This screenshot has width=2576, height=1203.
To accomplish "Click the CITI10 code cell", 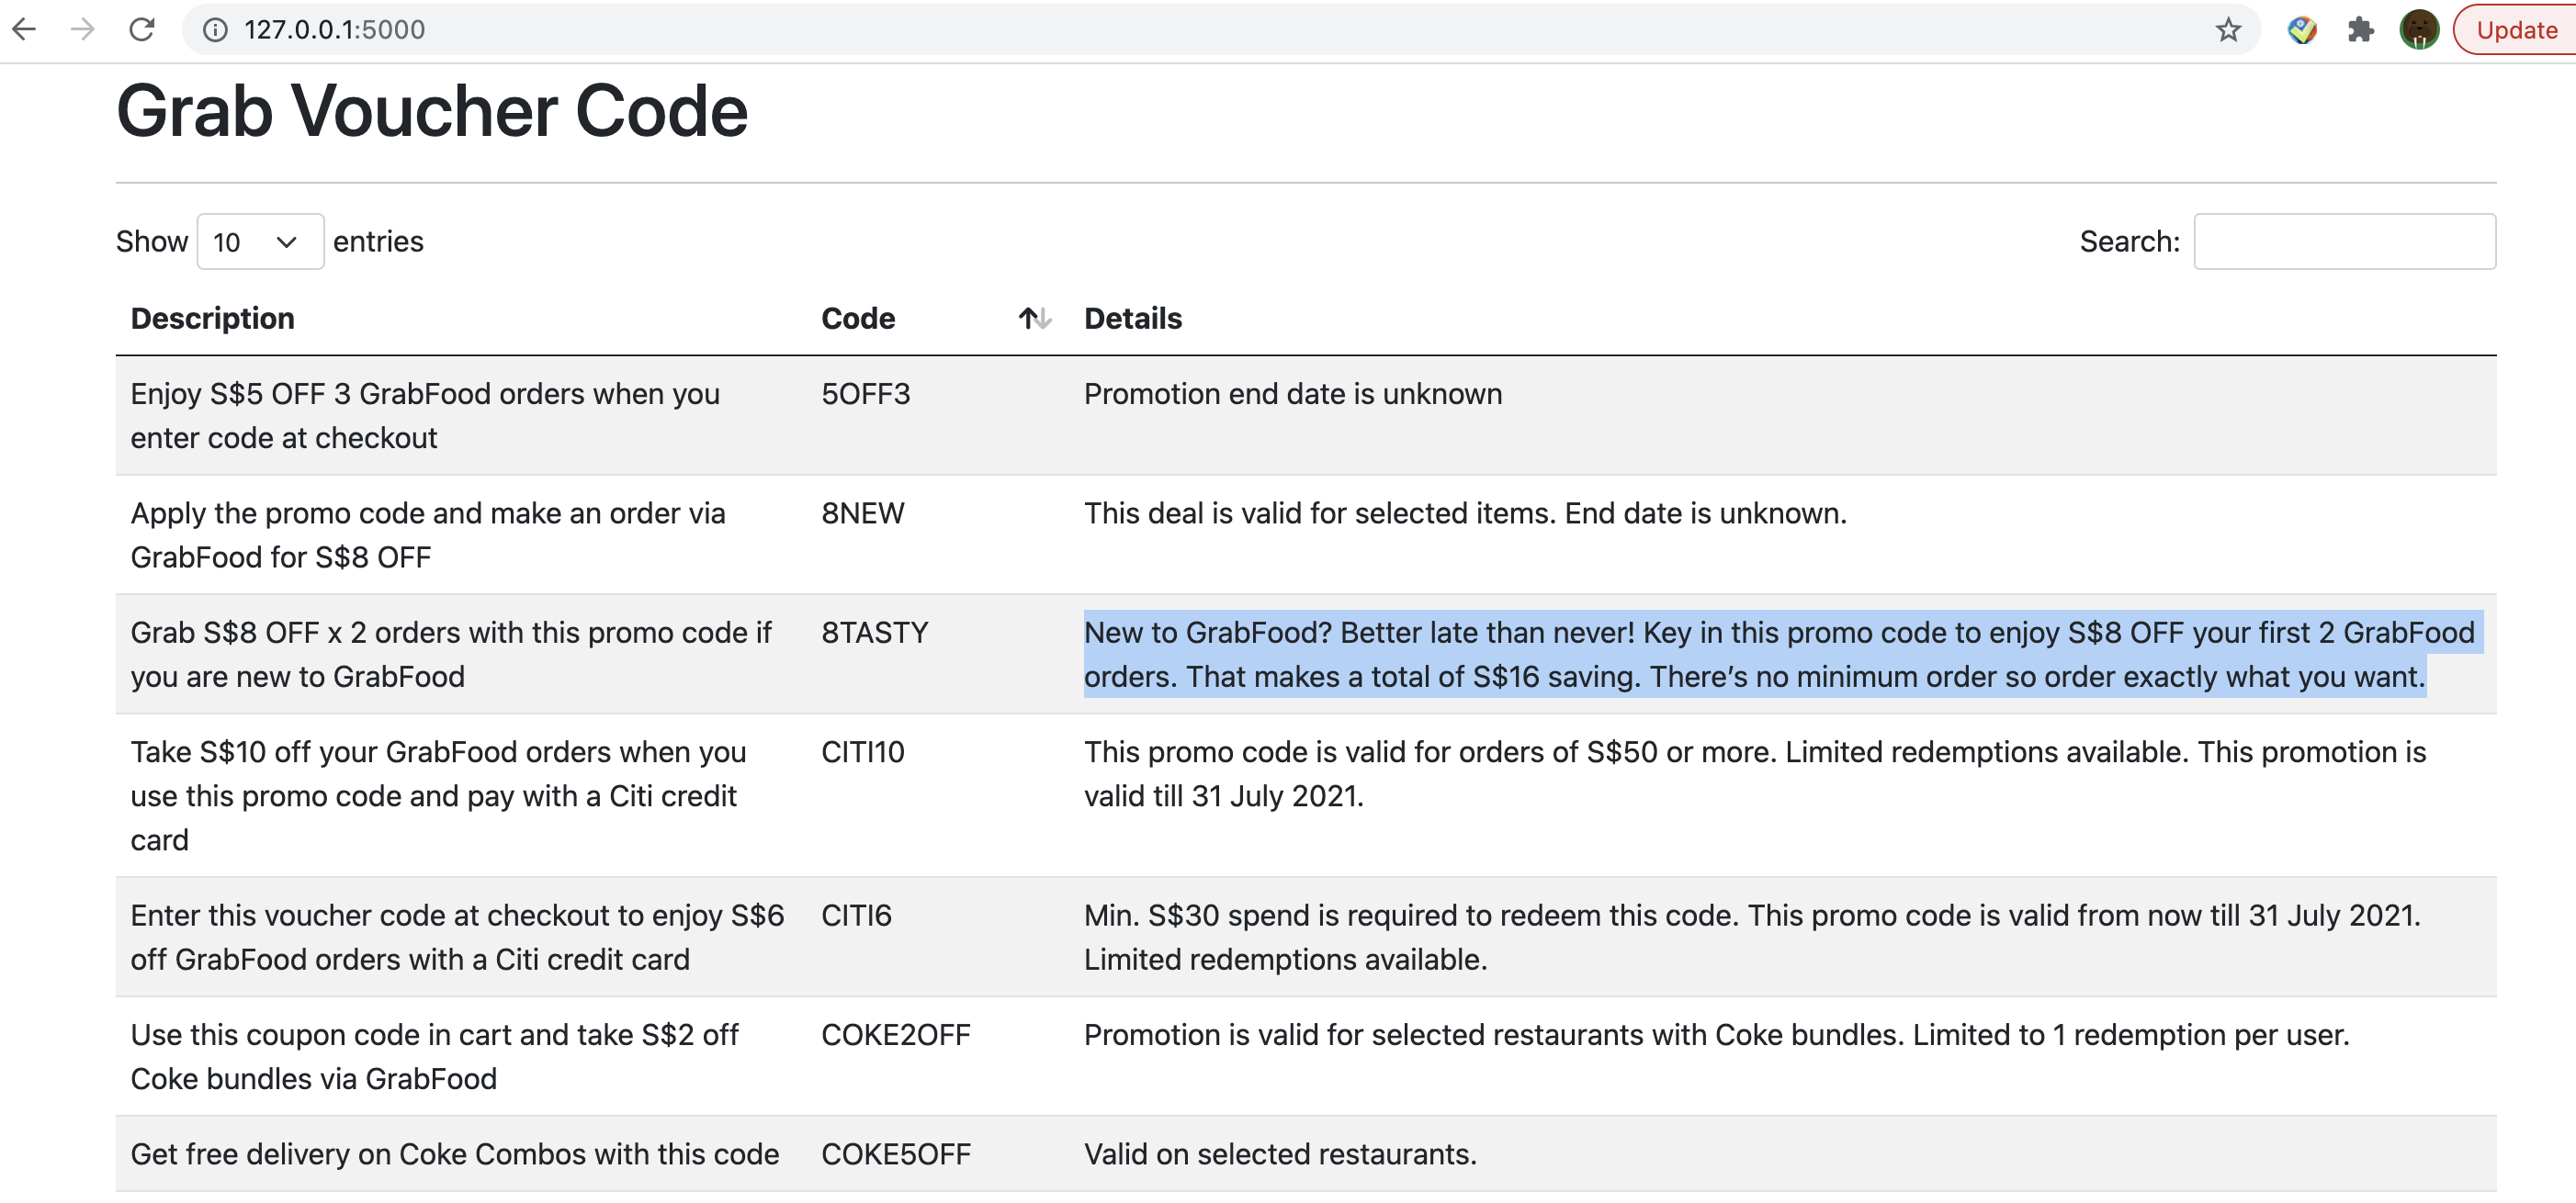I will click(x=862, y=752).
